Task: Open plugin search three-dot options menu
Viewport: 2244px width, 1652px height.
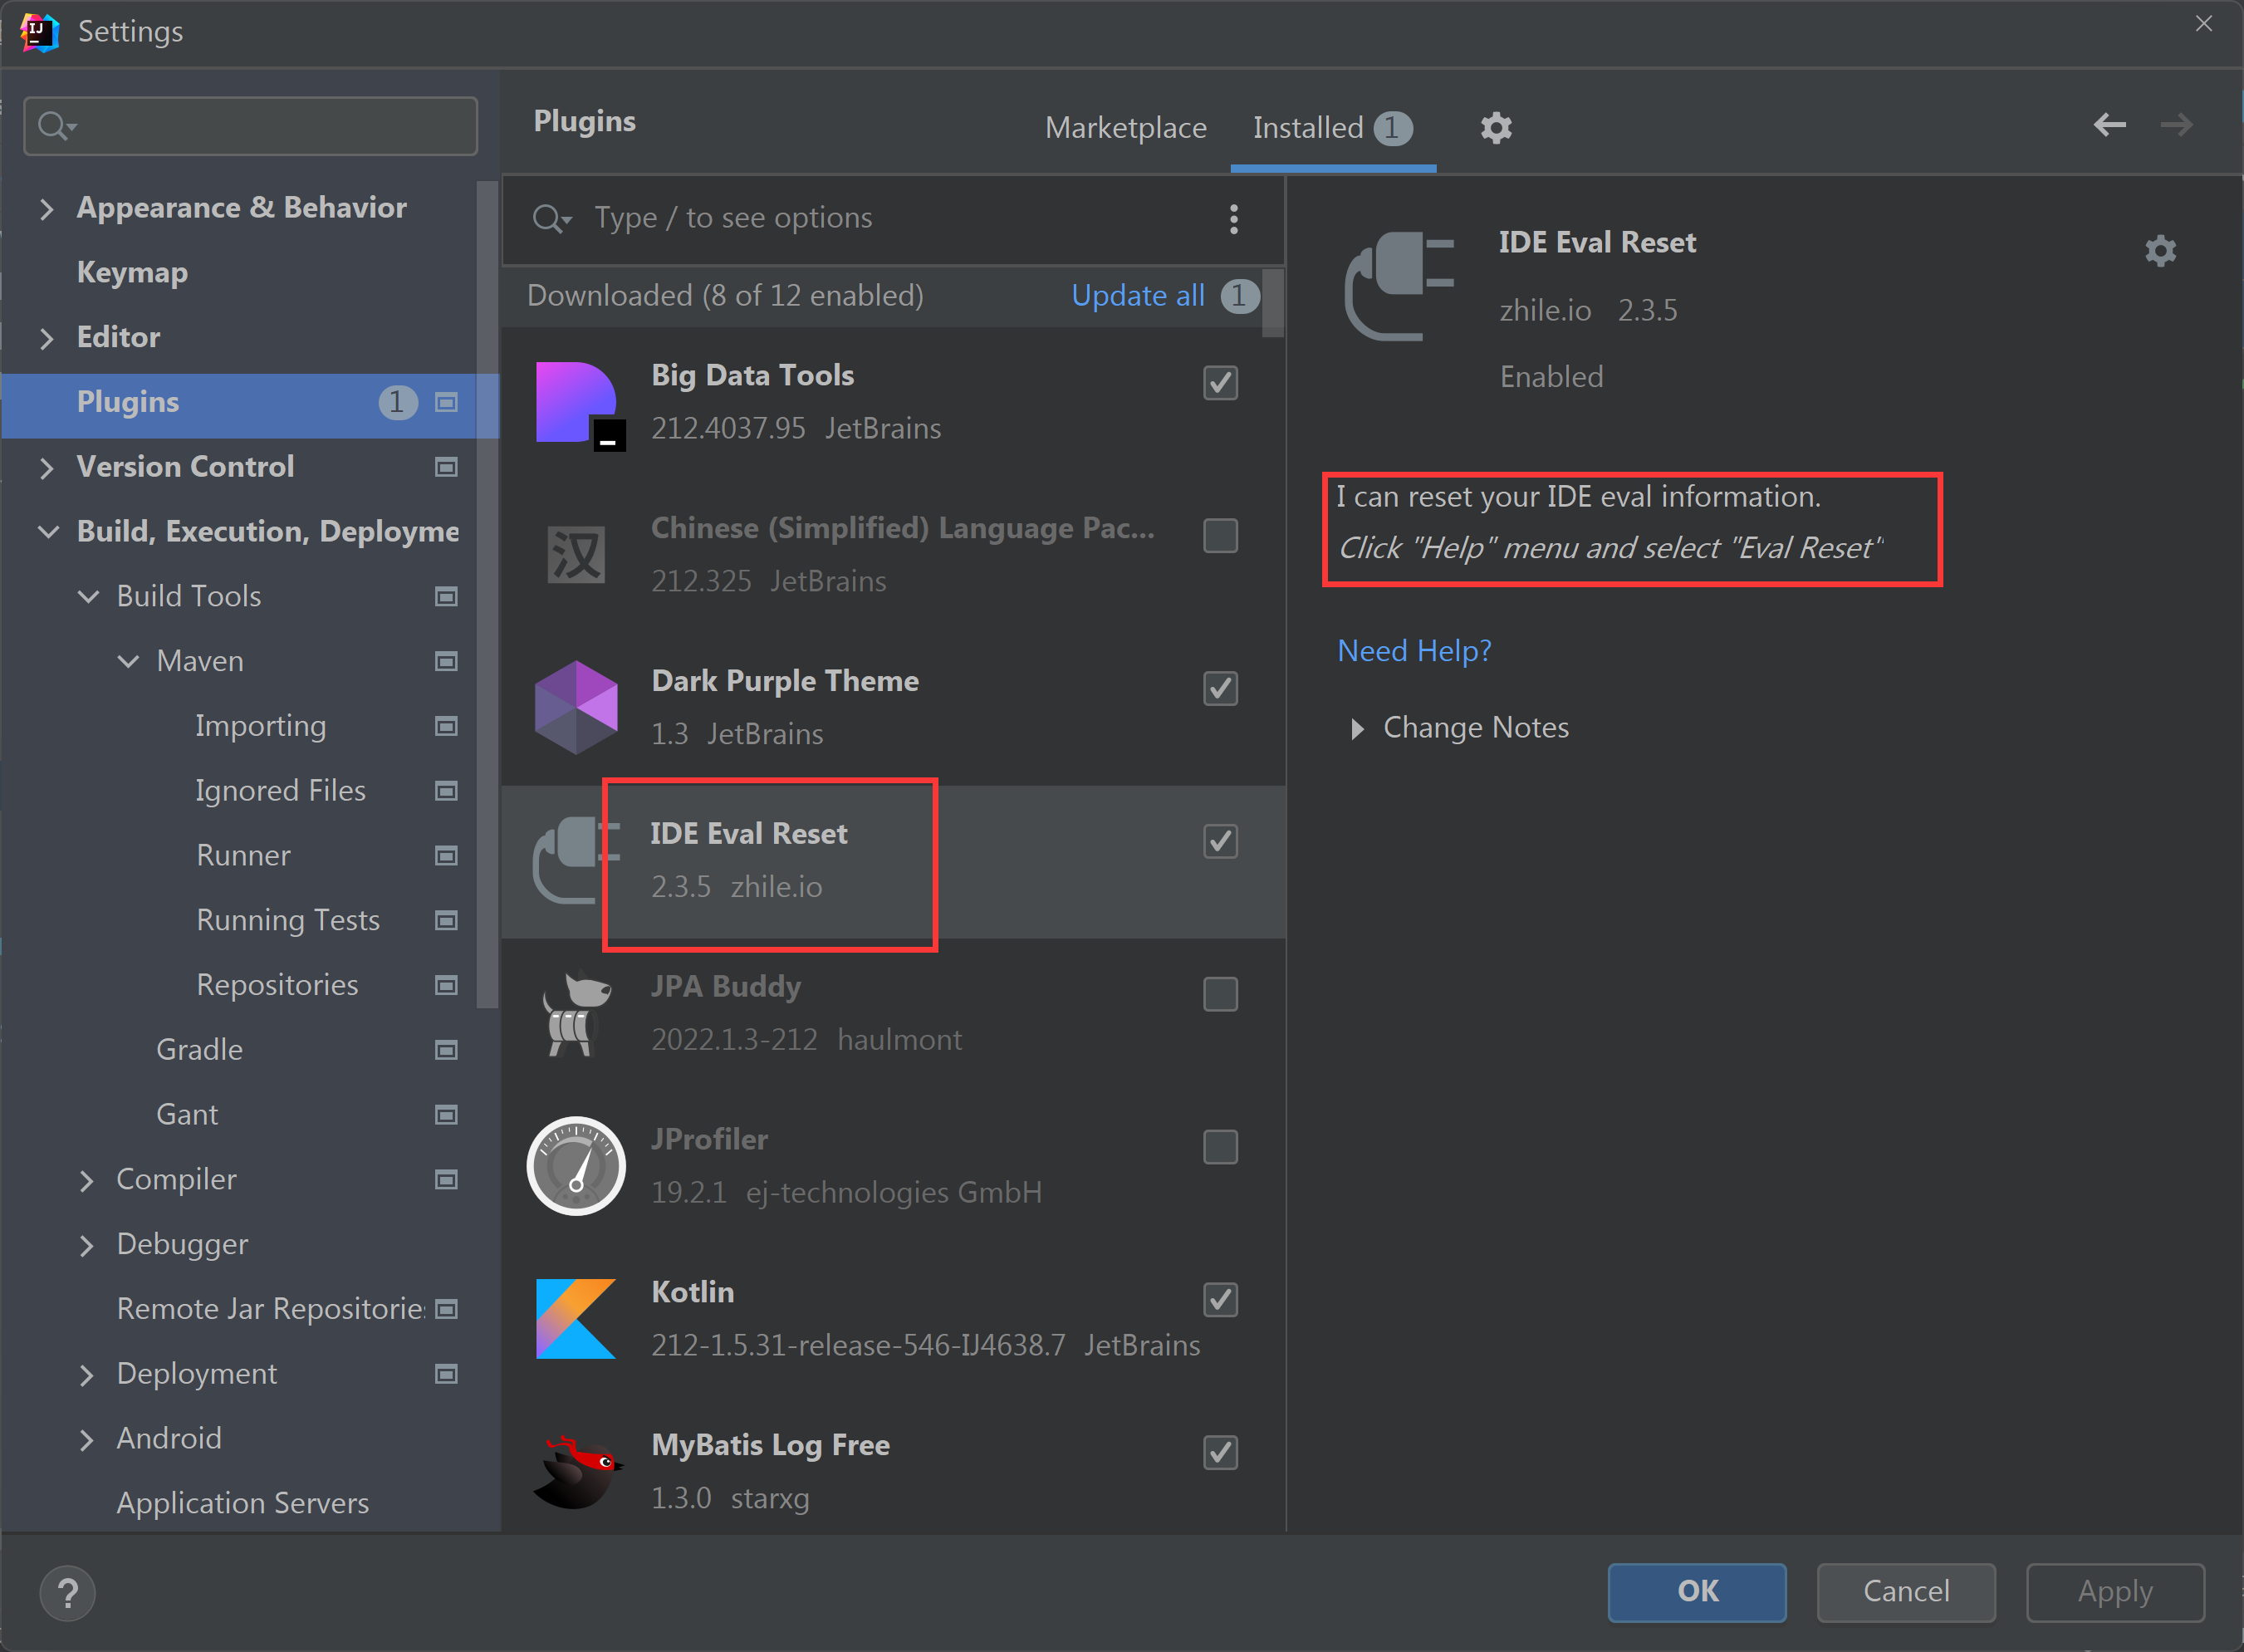Action: point(1233,219)
